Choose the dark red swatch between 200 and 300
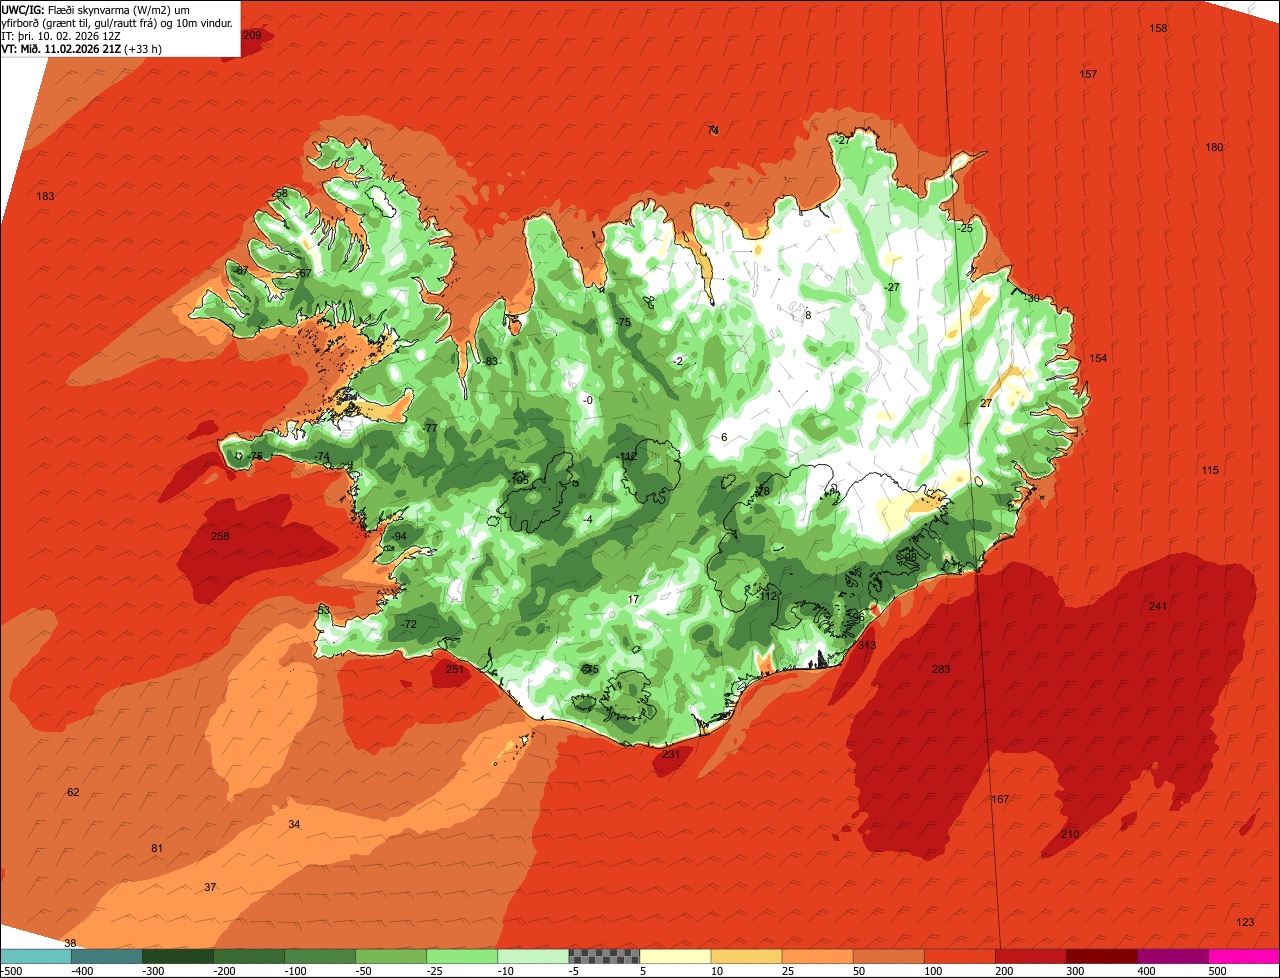 (1031, 956)
